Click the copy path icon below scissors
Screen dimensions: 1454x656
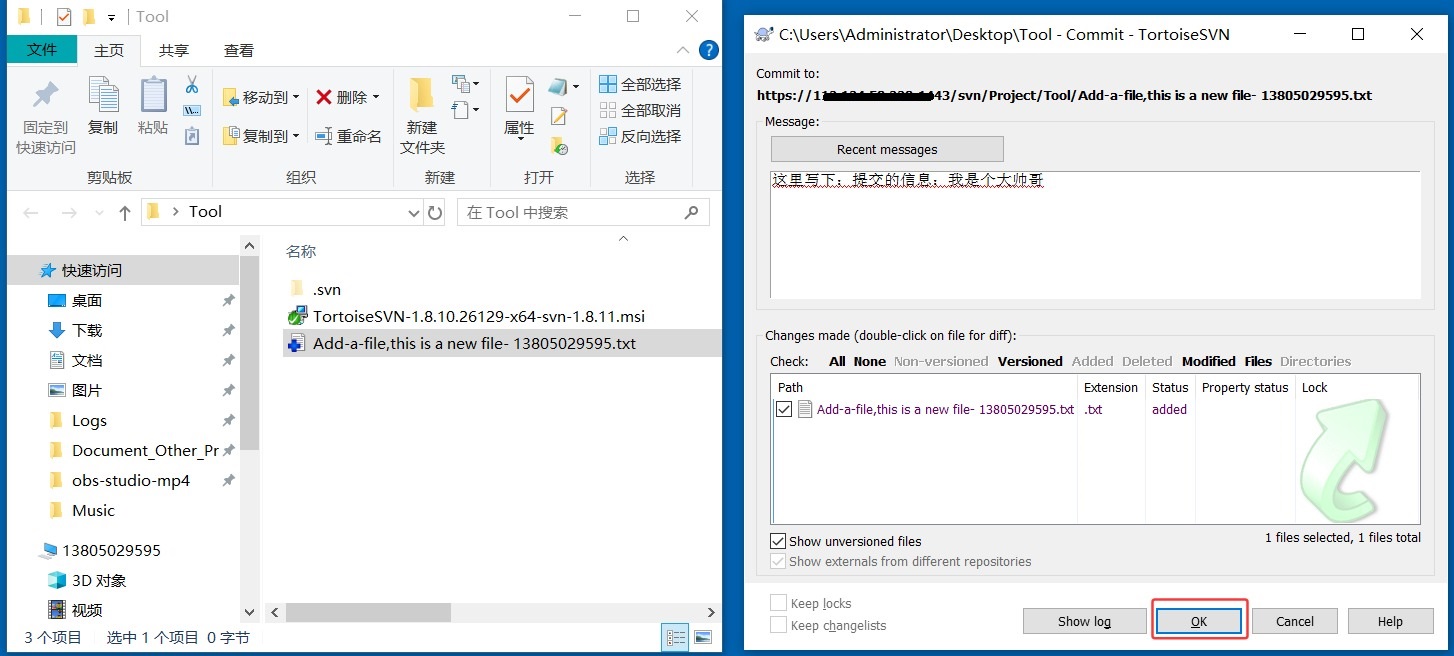point(192,110)
